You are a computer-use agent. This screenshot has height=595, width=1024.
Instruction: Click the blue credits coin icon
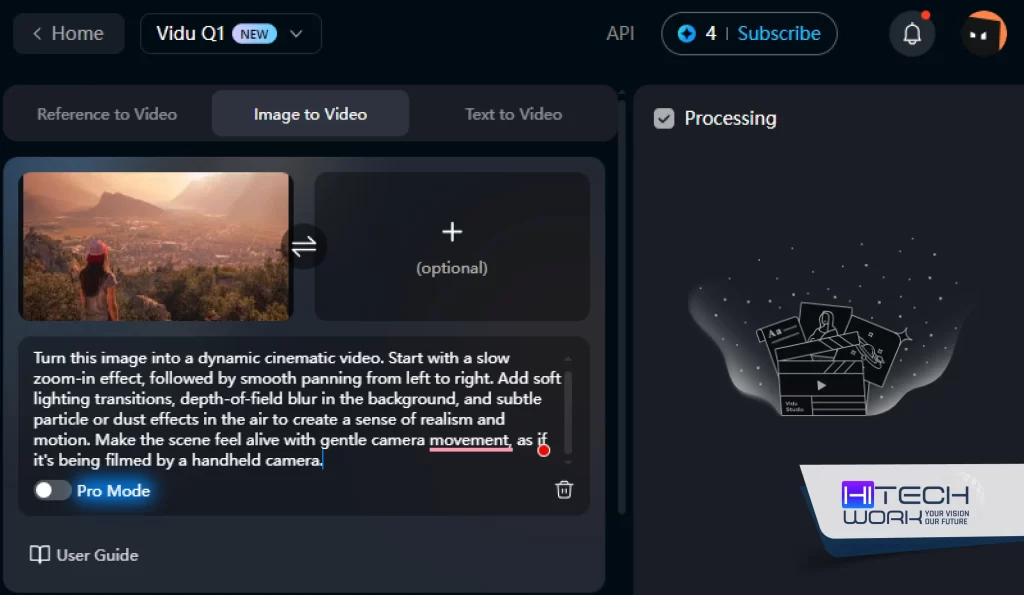click(686, 34)
